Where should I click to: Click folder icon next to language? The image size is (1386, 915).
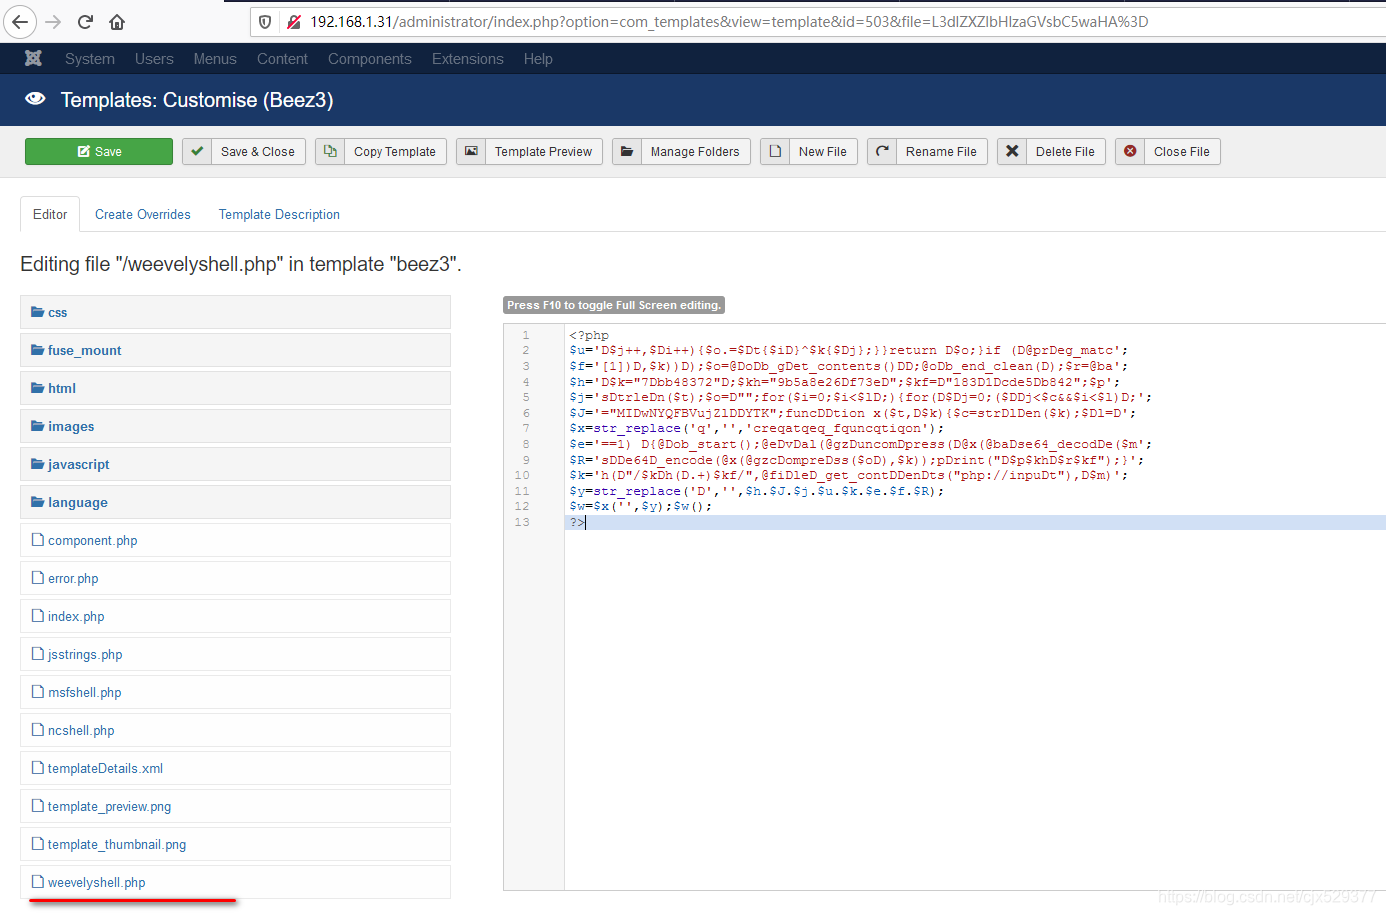pyautogui.click(x=38, y=502)
